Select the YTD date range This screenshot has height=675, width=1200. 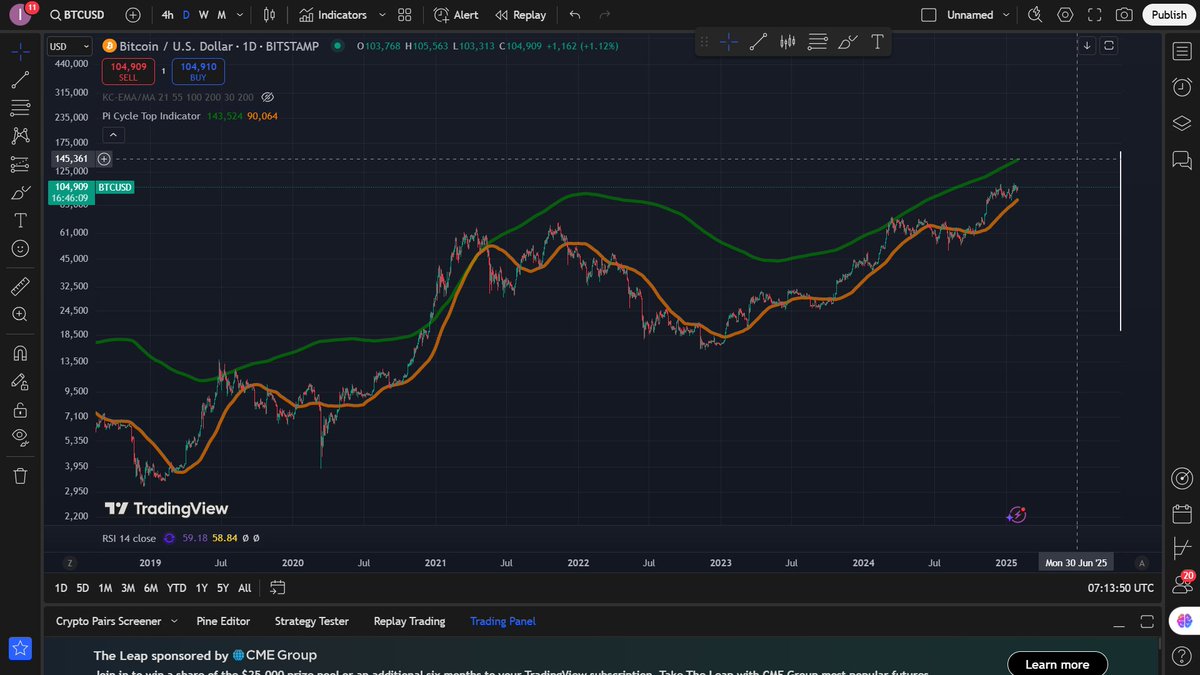(177, 588)
